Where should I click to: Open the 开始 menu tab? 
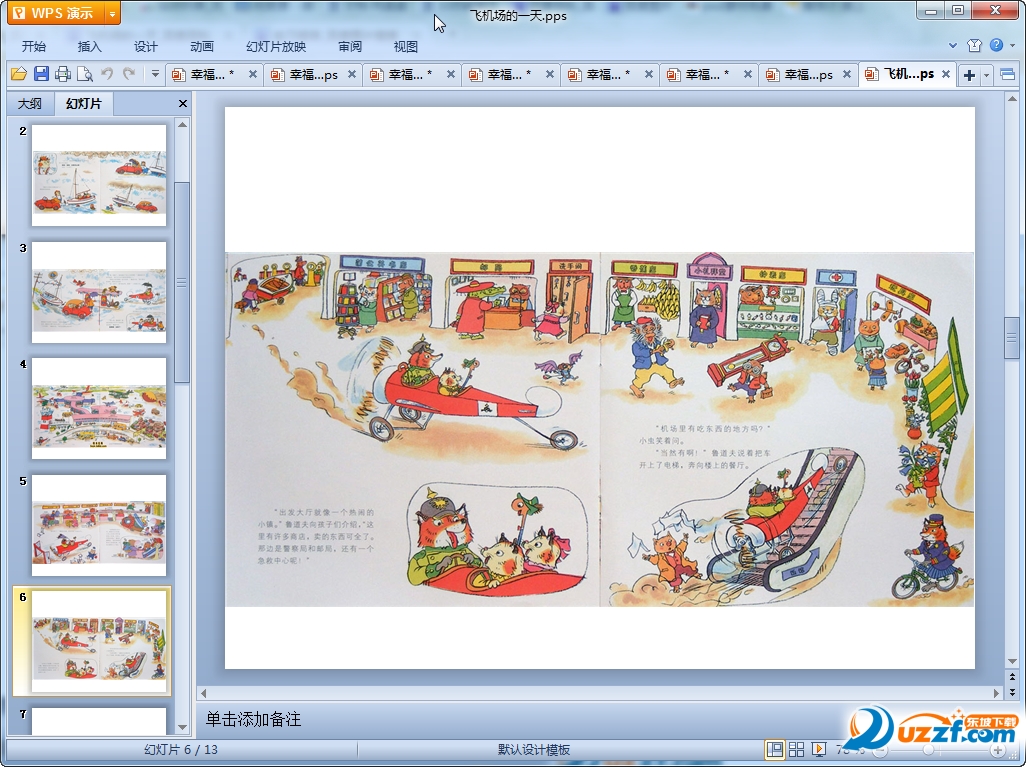pyautogui.click(x=33, y=46)
